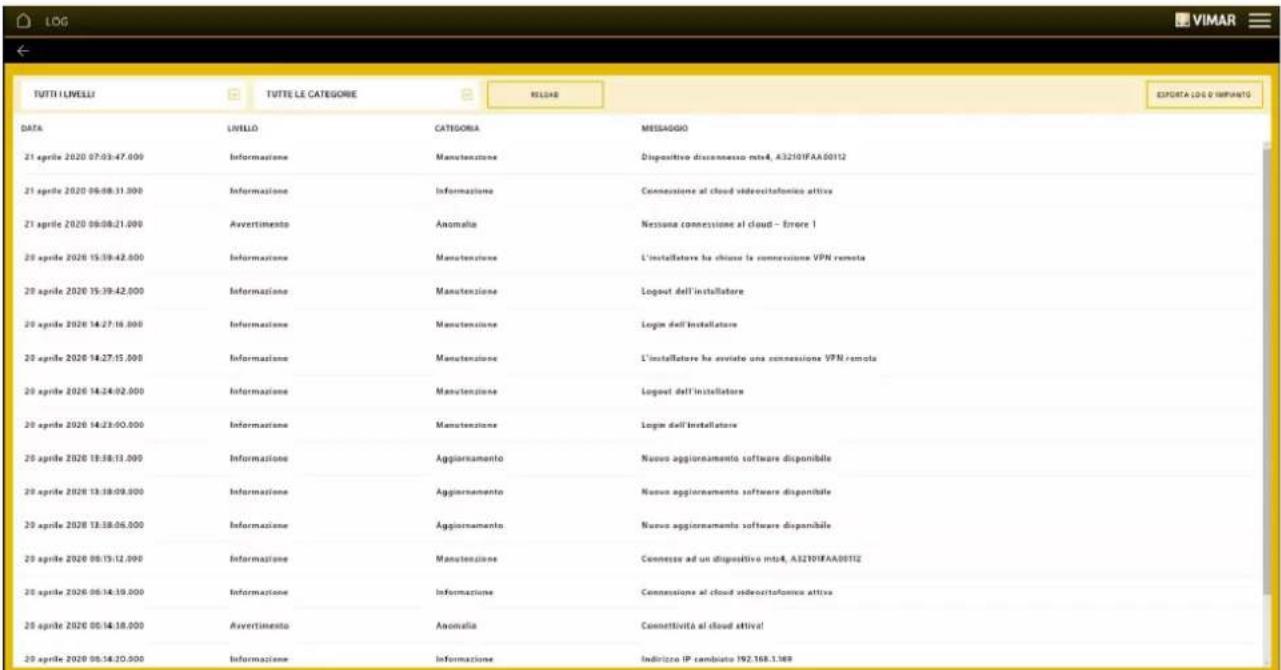
Task: Click 'Anomalia' in 'Connettività al cloud attiva!' row
Action: pyautogui.click(x=456, y=626)
